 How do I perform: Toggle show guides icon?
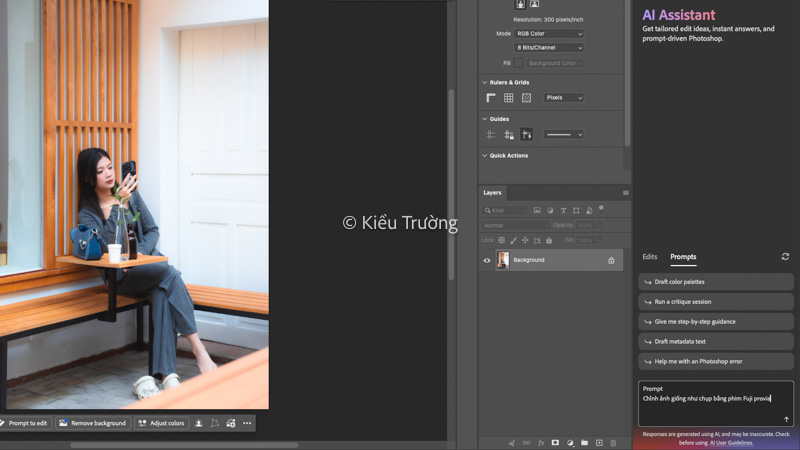point(491,135)
